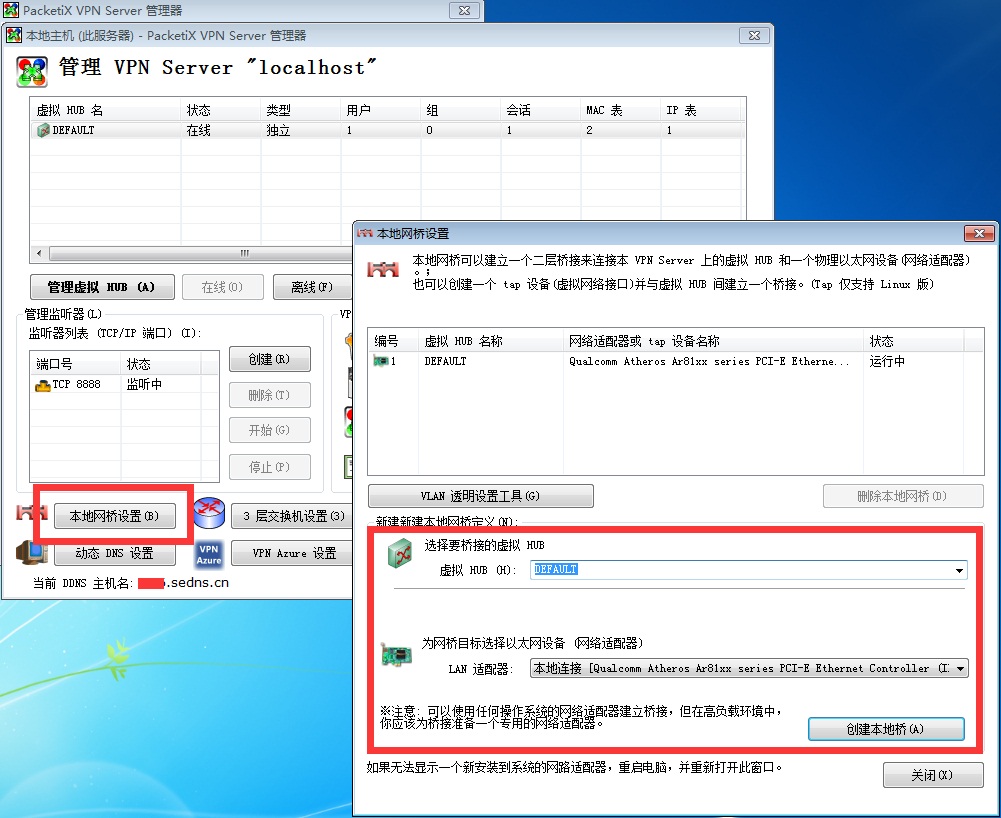
Task: Select DEFAULT hub row text
Action: [73, 130]
